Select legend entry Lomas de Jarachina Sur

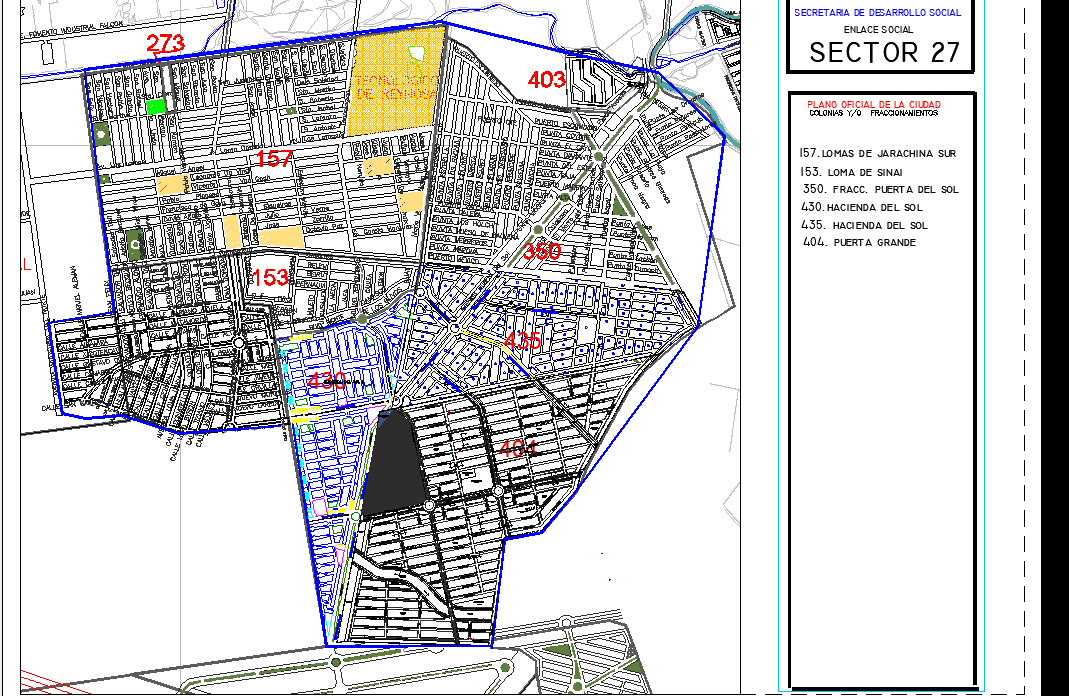click(x=878, y=153)
